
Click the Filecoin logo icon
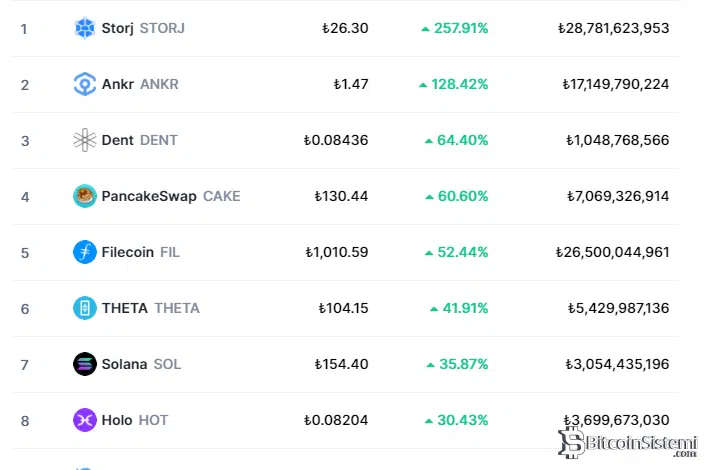pyautogui.click(x=85, y=252)
